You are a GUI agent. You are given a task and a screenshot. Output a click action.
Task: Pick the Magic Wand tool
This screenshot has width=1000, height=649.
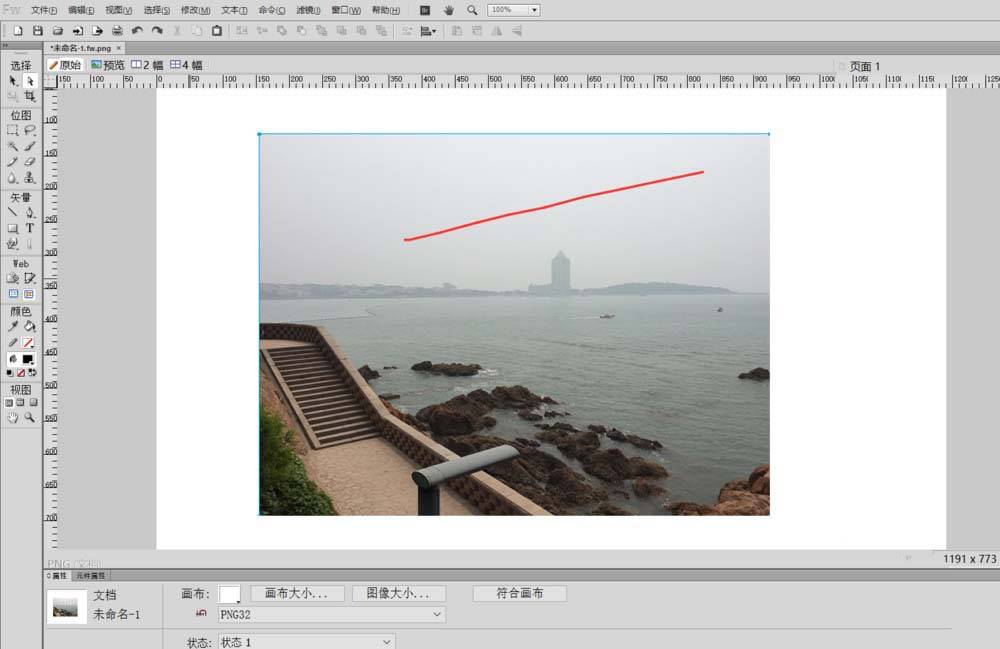[13, 146]
